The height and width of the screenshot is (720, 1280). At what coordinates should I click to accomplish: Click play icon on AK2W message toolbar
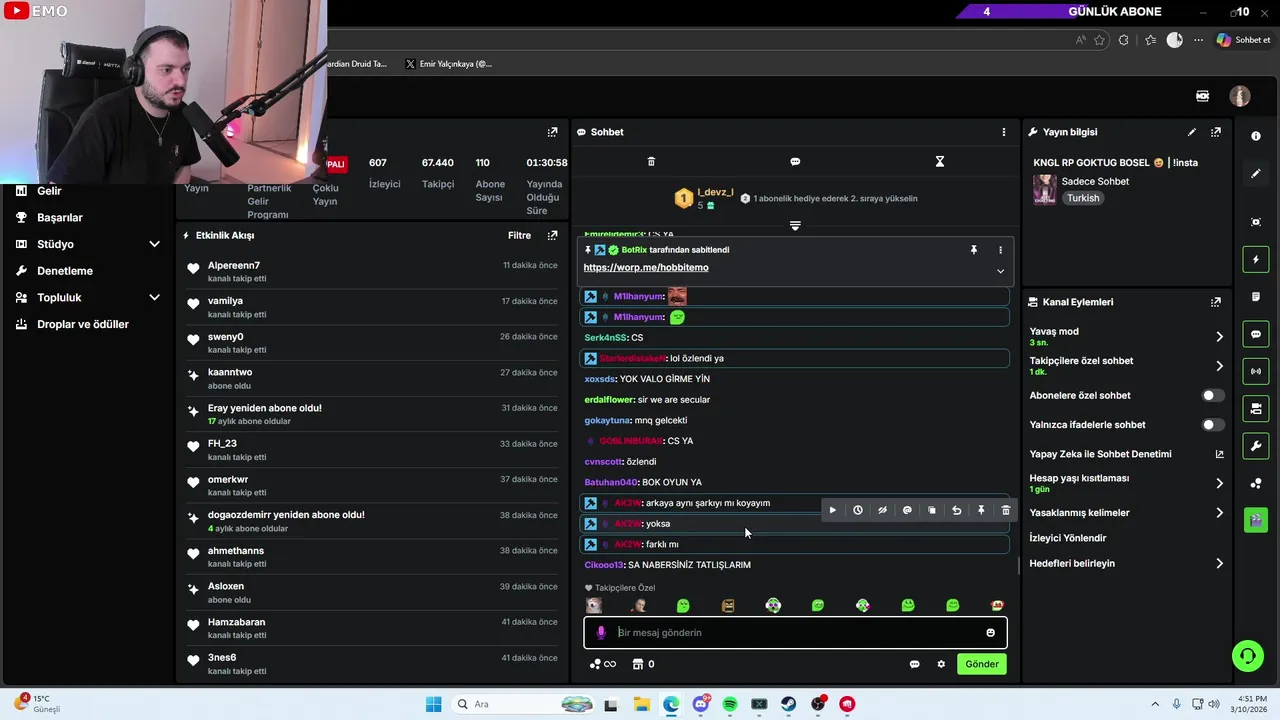[832, 510]
